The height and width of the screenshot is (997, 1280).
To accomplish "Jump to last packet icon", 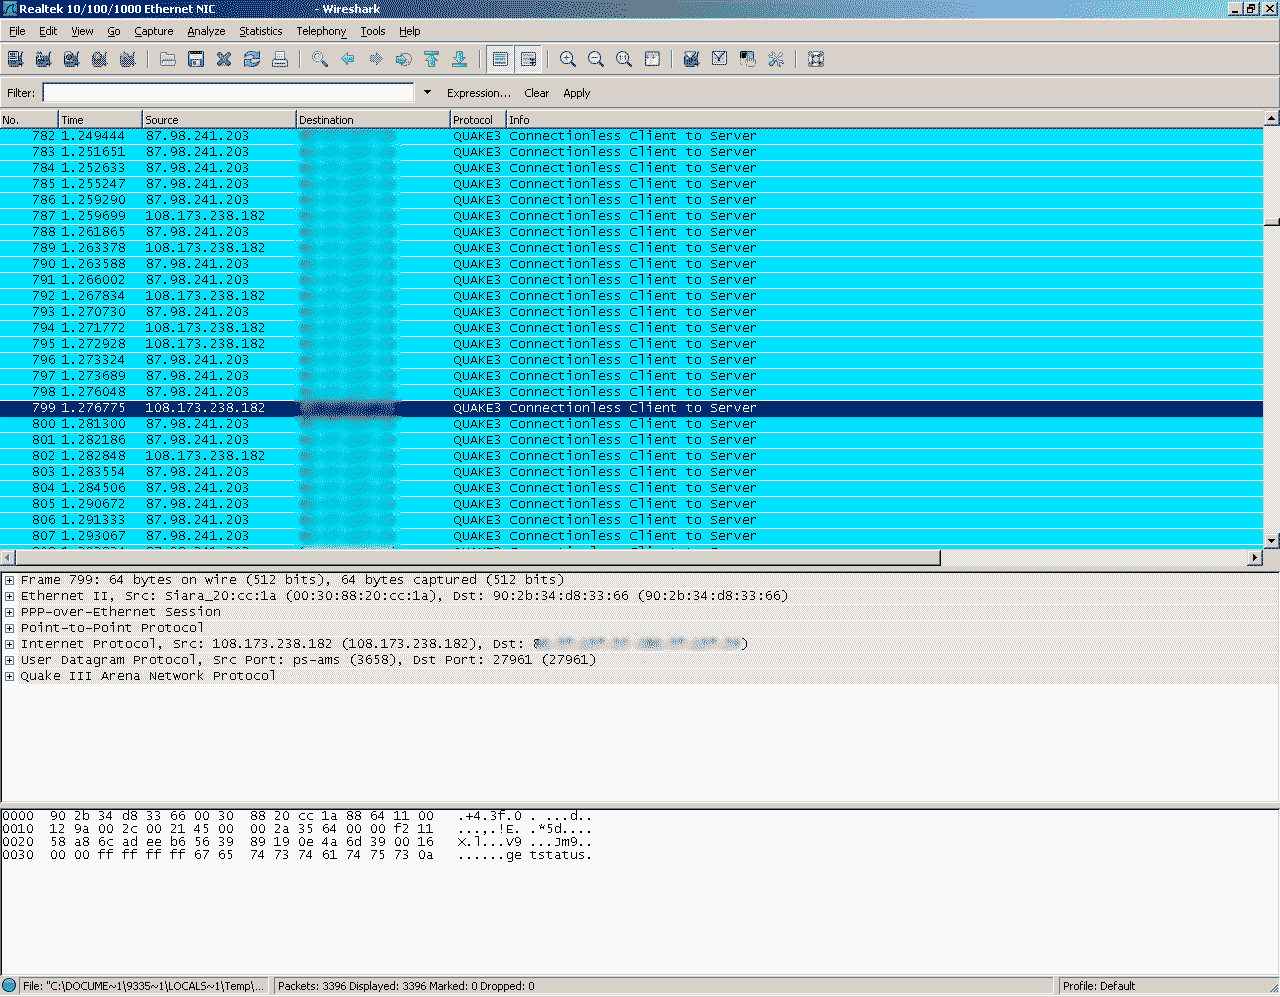I will click(460, 60).
